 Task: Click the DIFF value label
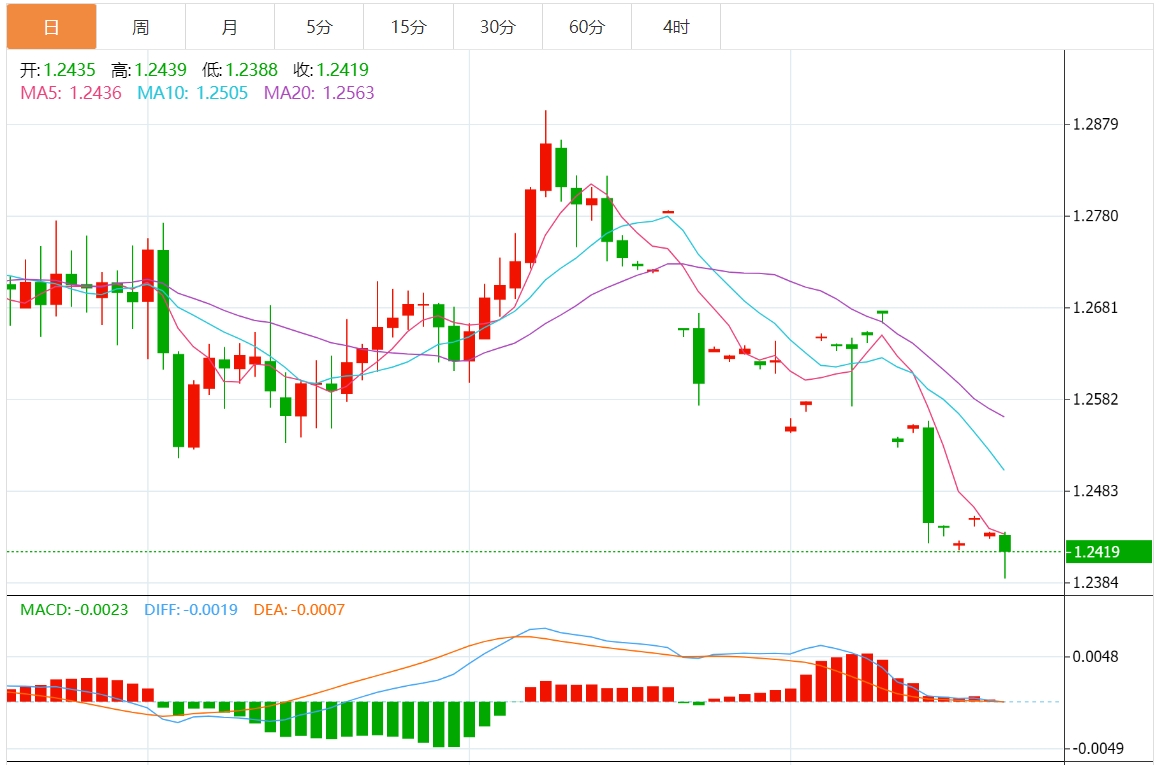click(x=191, y=609)
